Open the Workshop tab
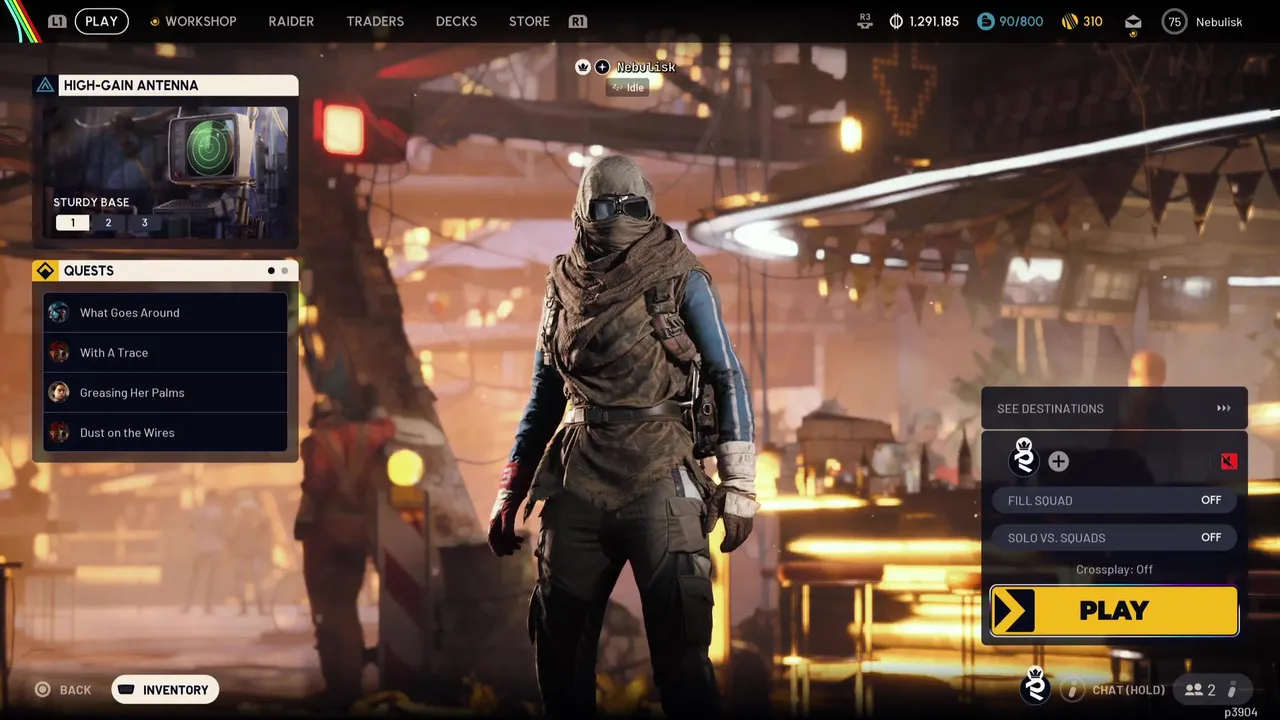The image size is (1280, 720). pyautogui.click(x=201, y=21)
